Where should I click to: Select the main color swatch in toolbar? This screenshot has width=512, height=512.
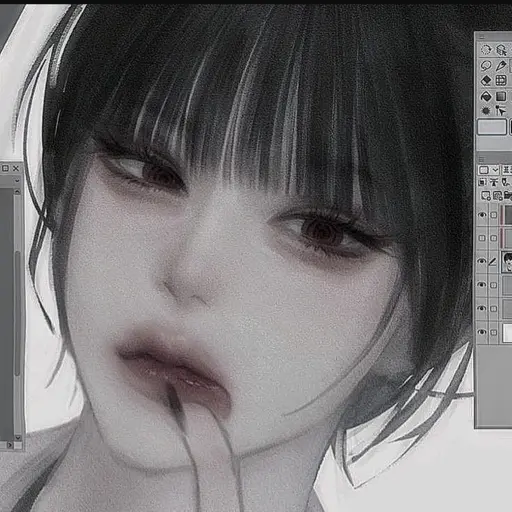tap(492, 127)
